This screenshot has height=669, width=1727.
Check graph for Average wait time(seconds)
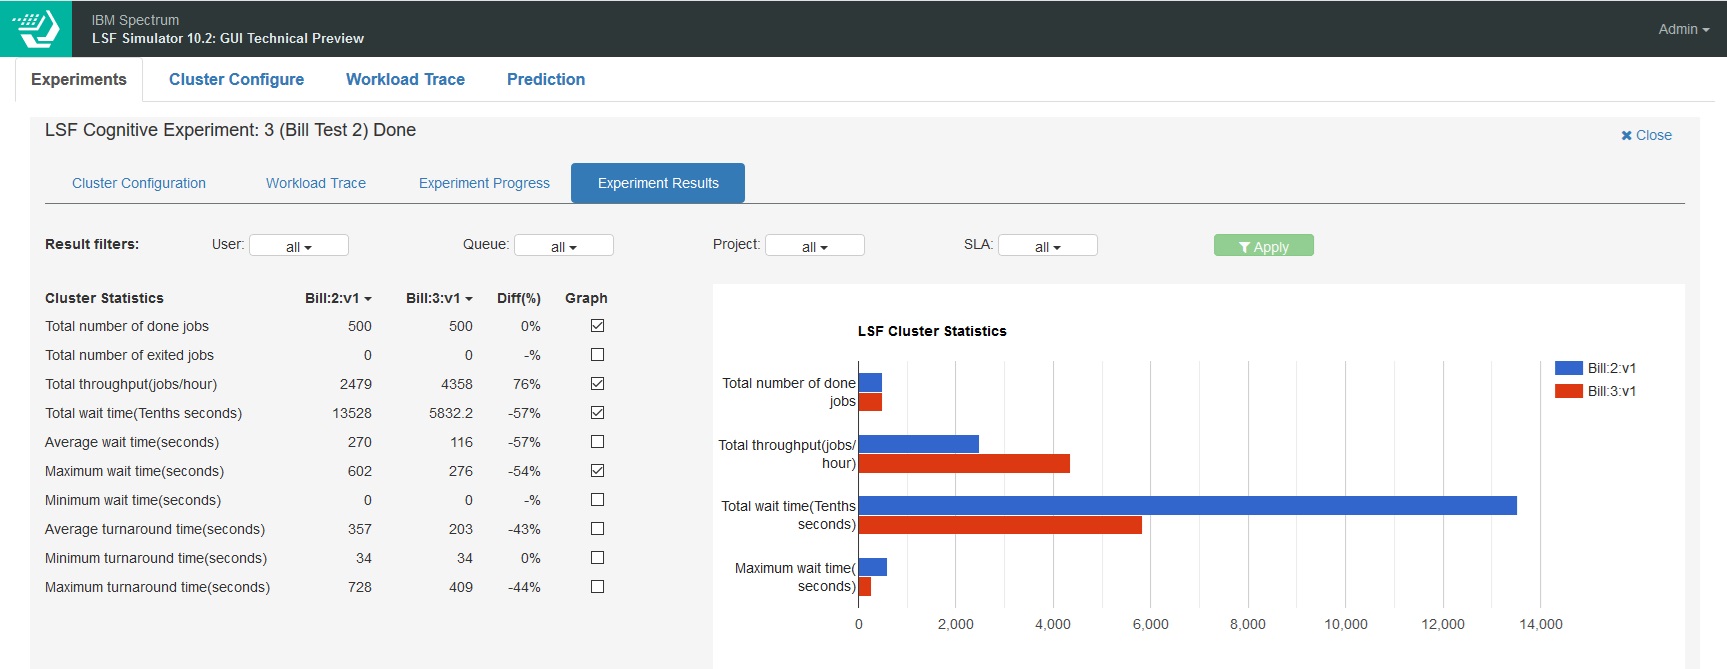coord(598,442)
